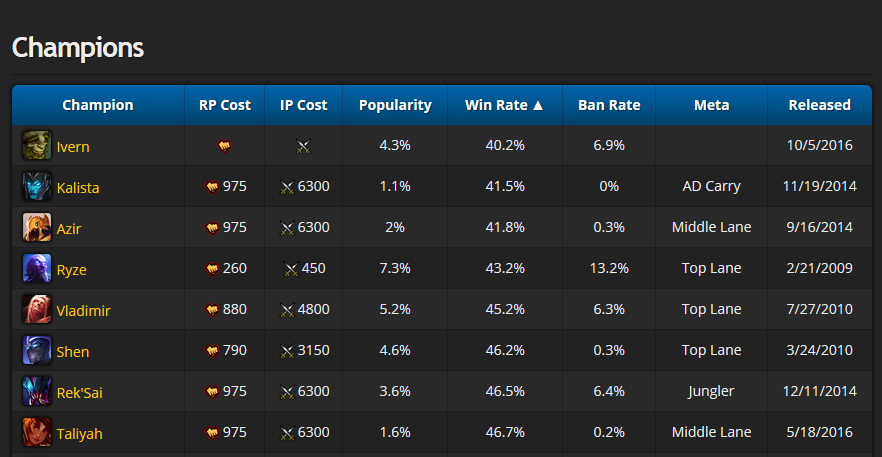Click the RP fist icon in Rek'Sai's row

coord(212,393)
